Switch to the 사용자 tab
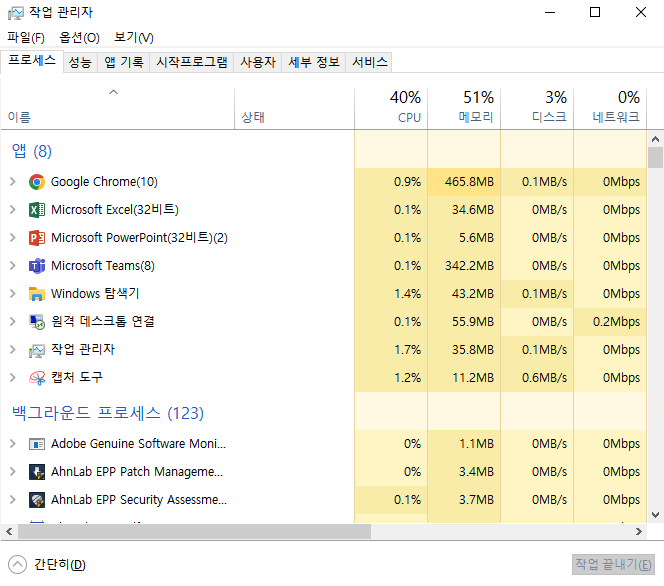 point(258,63)
